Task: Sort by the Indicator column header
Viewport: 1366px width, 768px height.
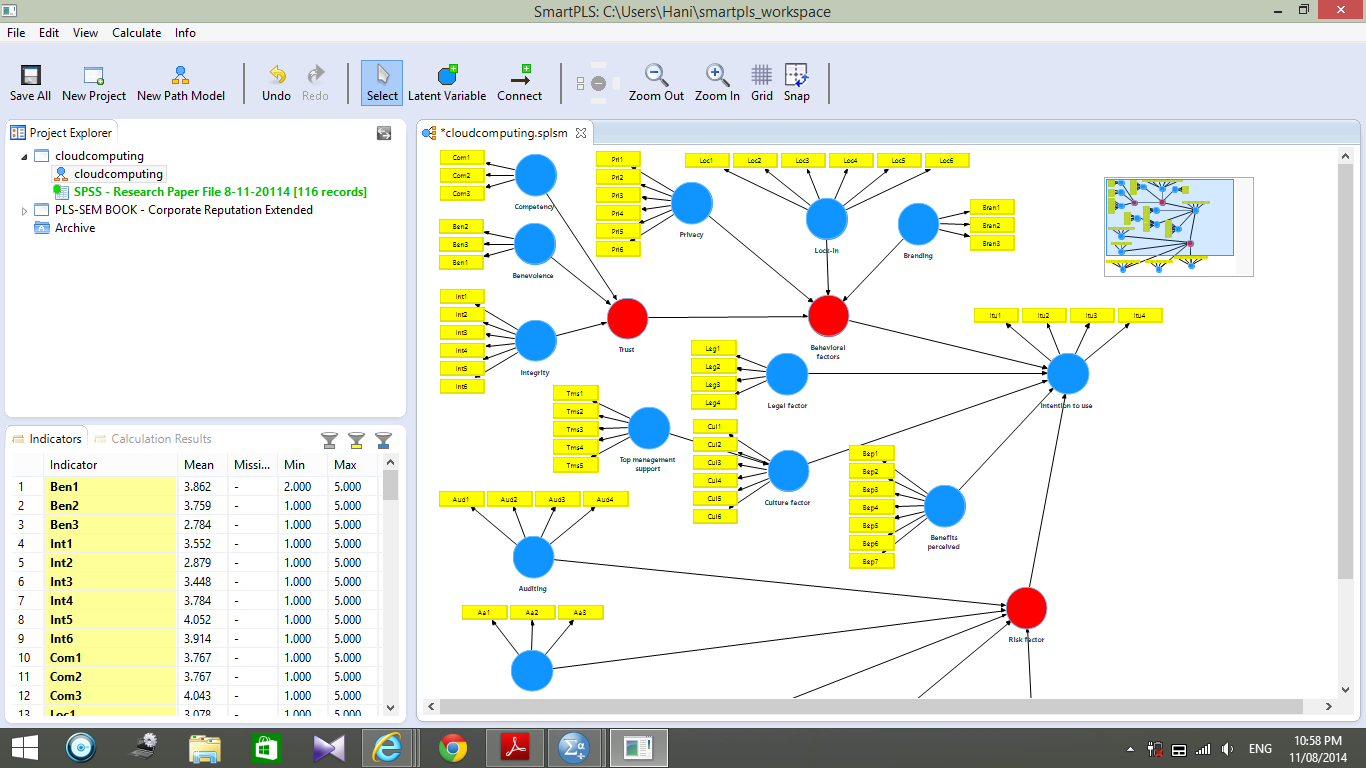Action: tap(111, 465)
